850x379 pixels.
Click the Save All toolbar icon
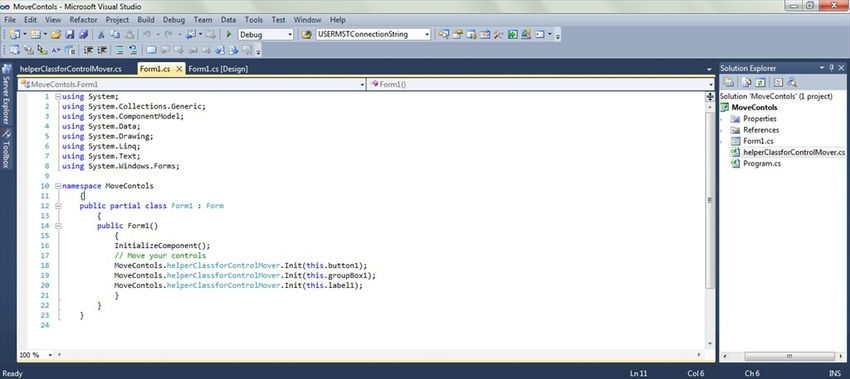pyautogui.click(x=83, y=34)
